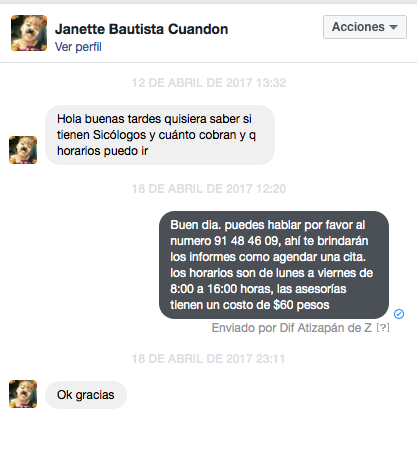
Task: Click the 18 DE ABRIL DE 2017 23:11 timestamp
Action: point(208,359)
